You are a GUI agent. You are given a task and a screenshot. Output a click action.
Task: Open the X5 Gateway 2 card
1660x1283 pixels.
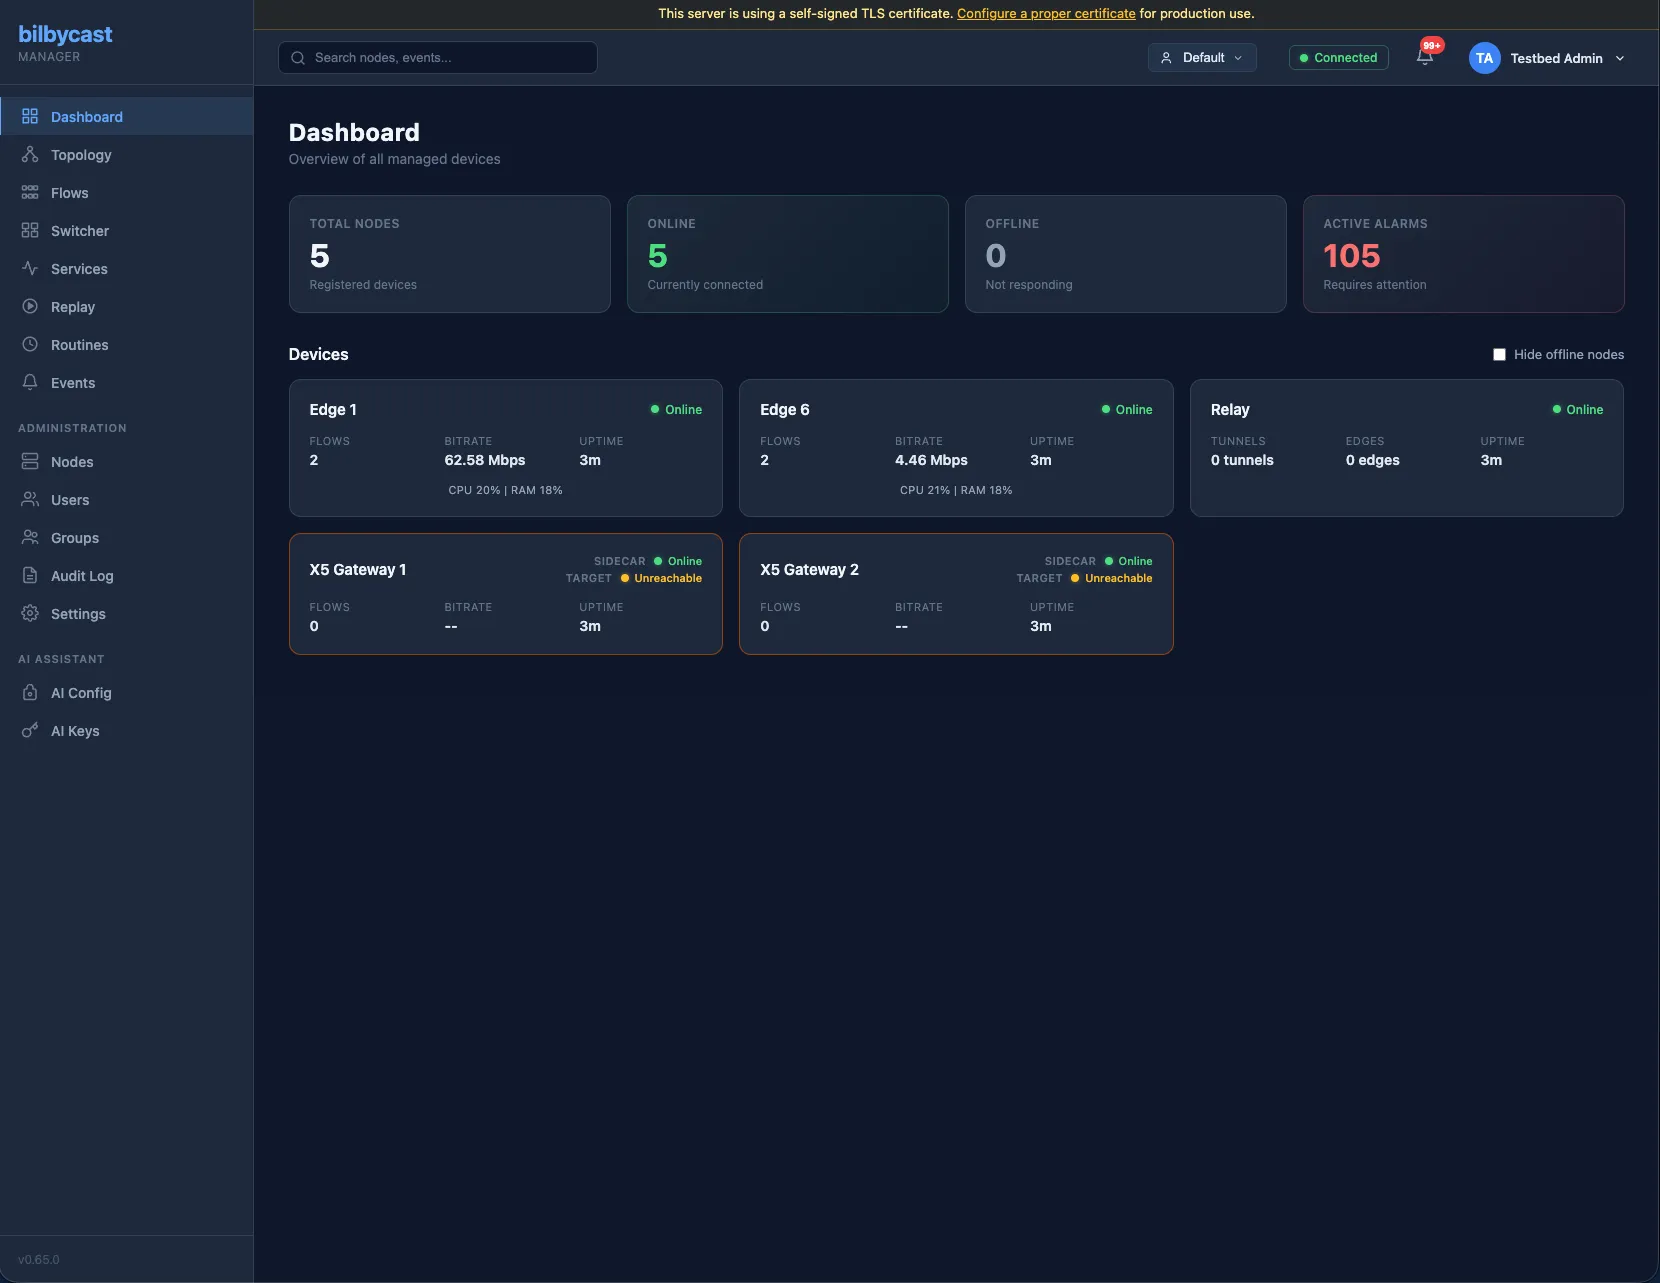tap(956, 594)
